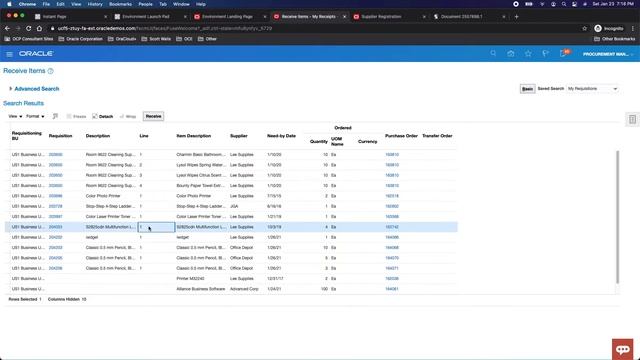Viewport: 640px width, 360px height.
Task: Open the notifications bell with the red badge
Action: (563, 53)
